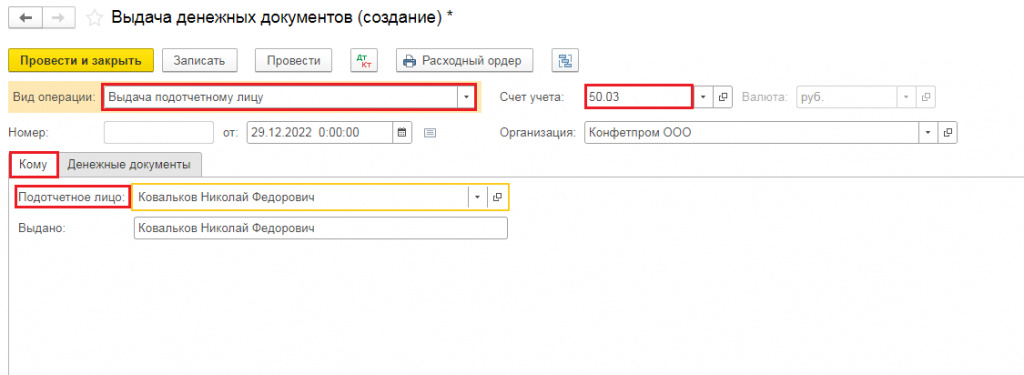
Task: Click Провести и закрыть
Action: tap(81, 60)
